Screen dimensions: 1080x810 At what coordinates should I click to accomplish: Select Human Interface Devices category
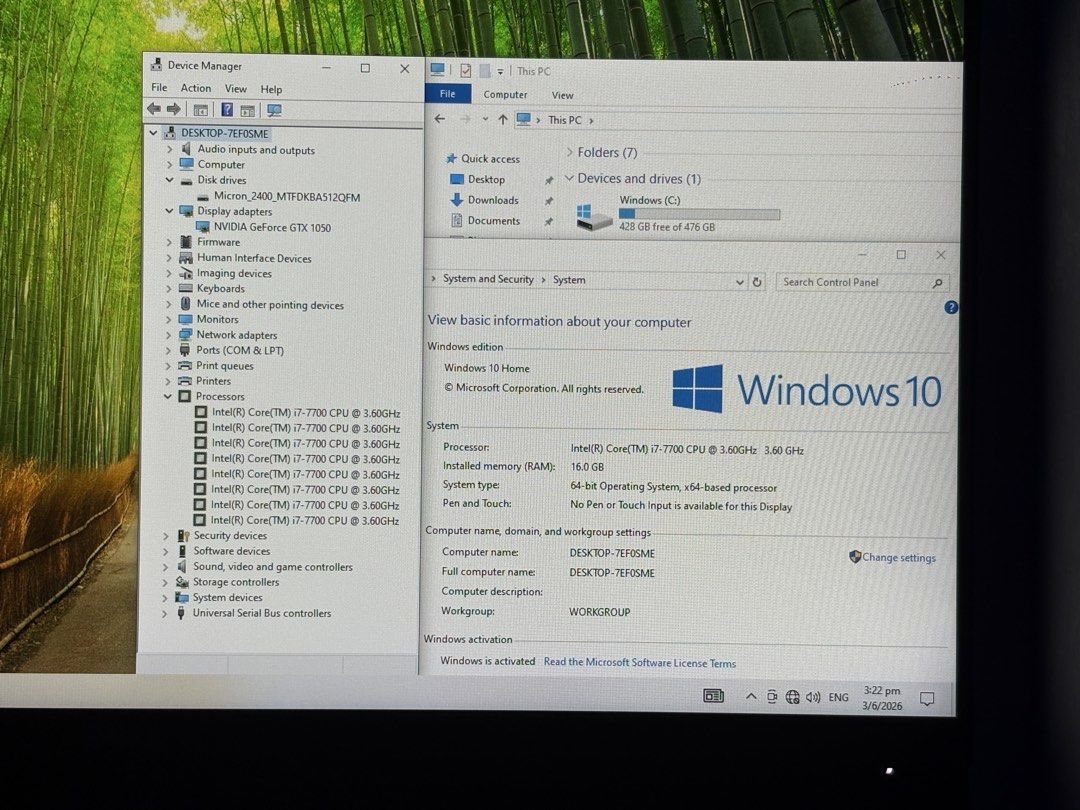(x=254, y=258)
